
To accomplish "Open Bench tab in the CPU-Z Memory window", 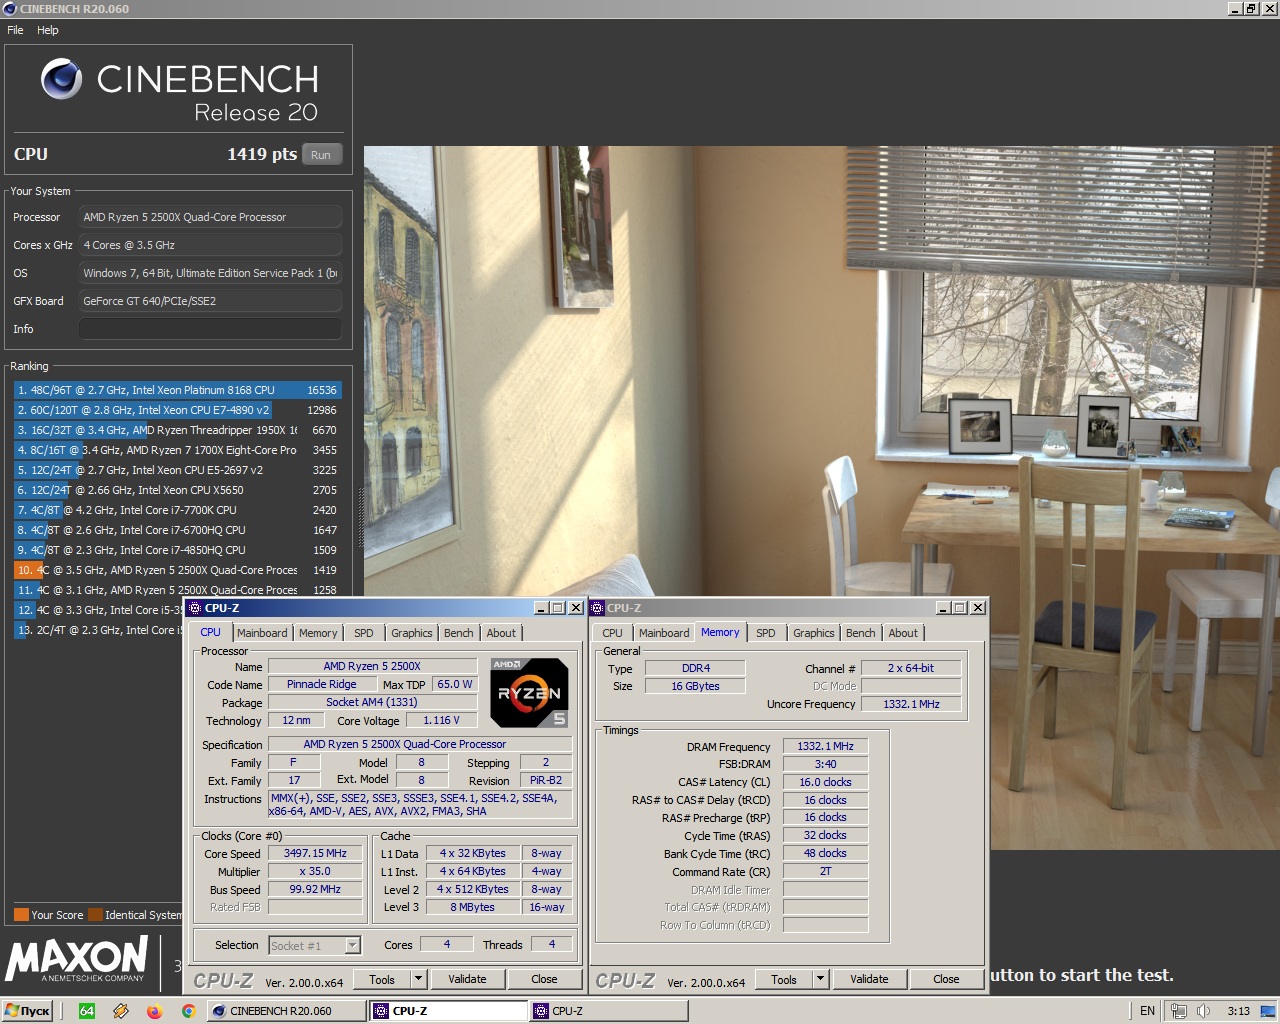I will (861, 633).
